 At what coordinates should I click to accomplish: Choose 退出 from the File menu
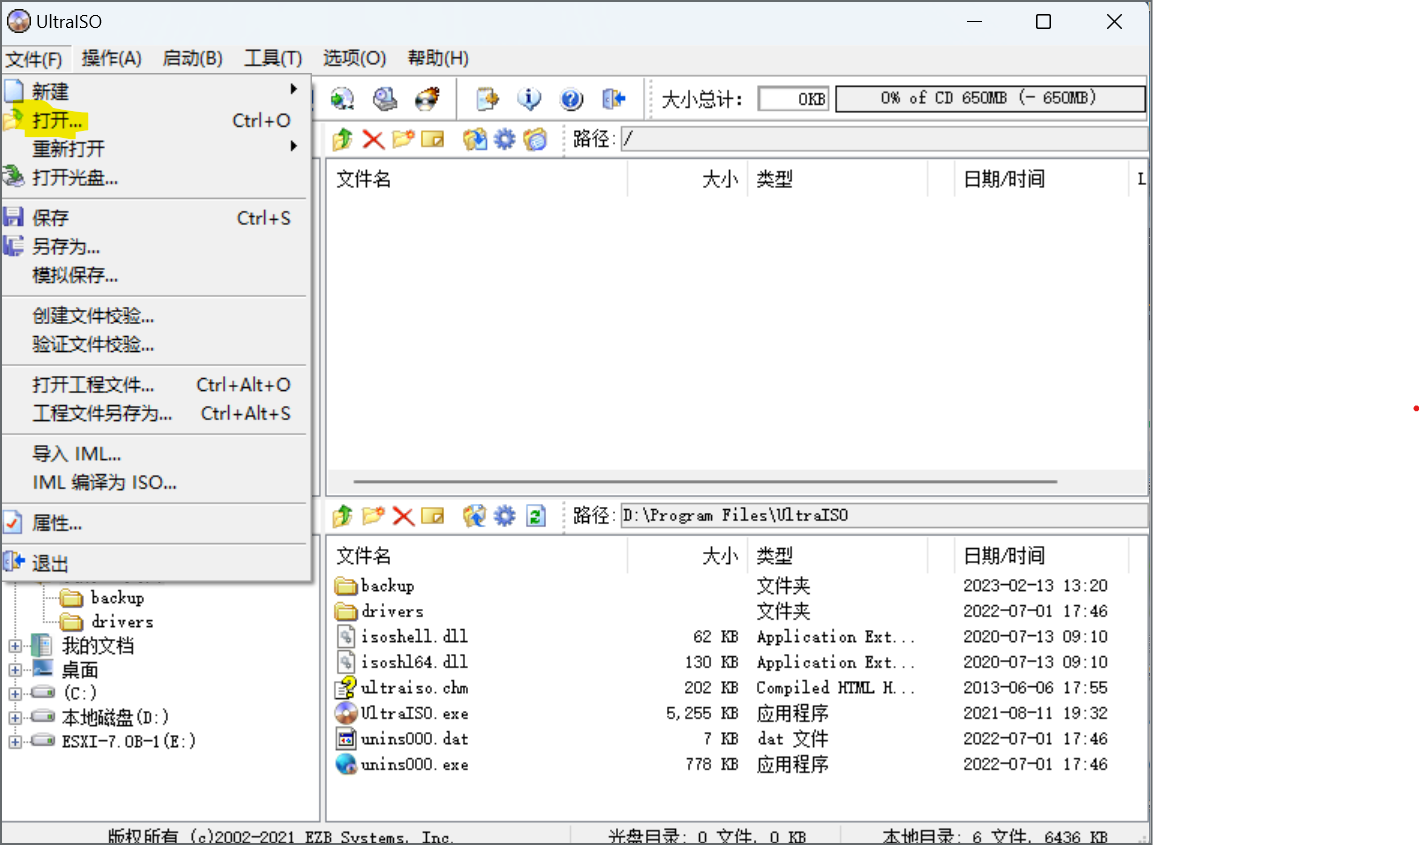pyautogui.click(x=156, y=563)
